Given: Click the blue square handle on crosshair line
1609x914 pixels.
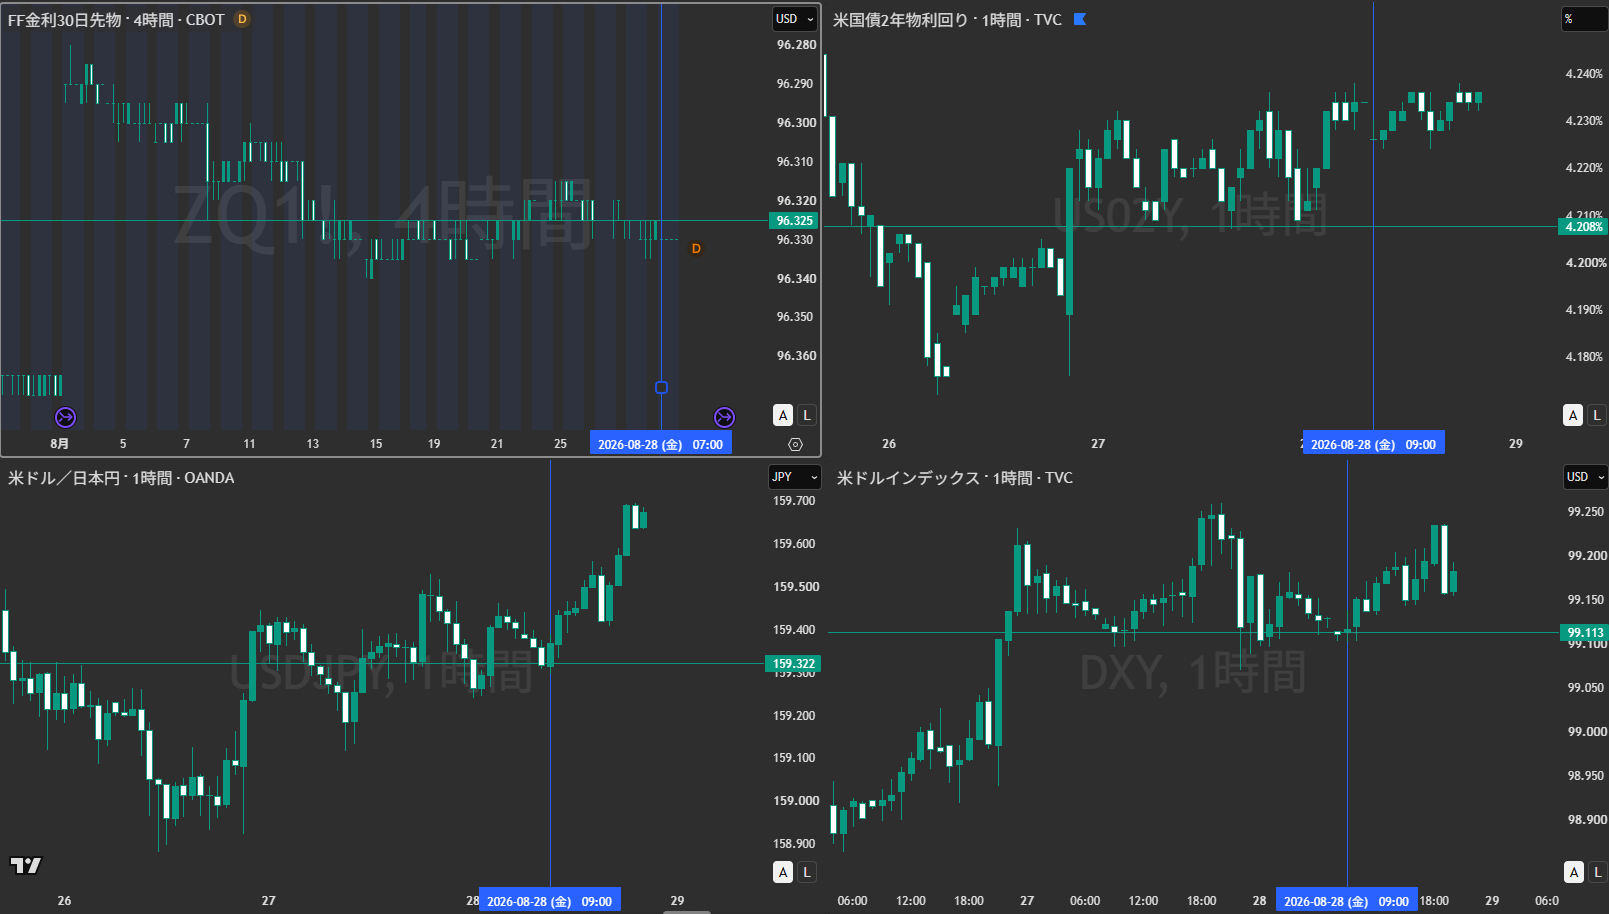Looking at the screenshot, I should coord(661,387).
